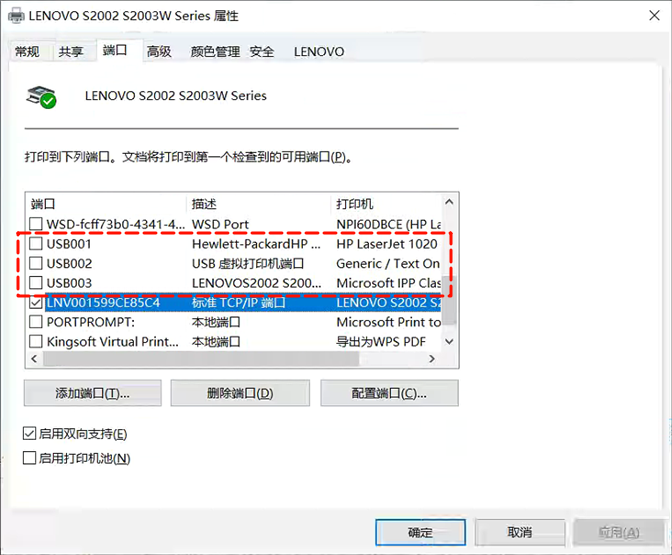Click the horizontal scrollbar thumb
Image resolution: width=672 pixels, height=555 pixels.
tap(201, 359)
